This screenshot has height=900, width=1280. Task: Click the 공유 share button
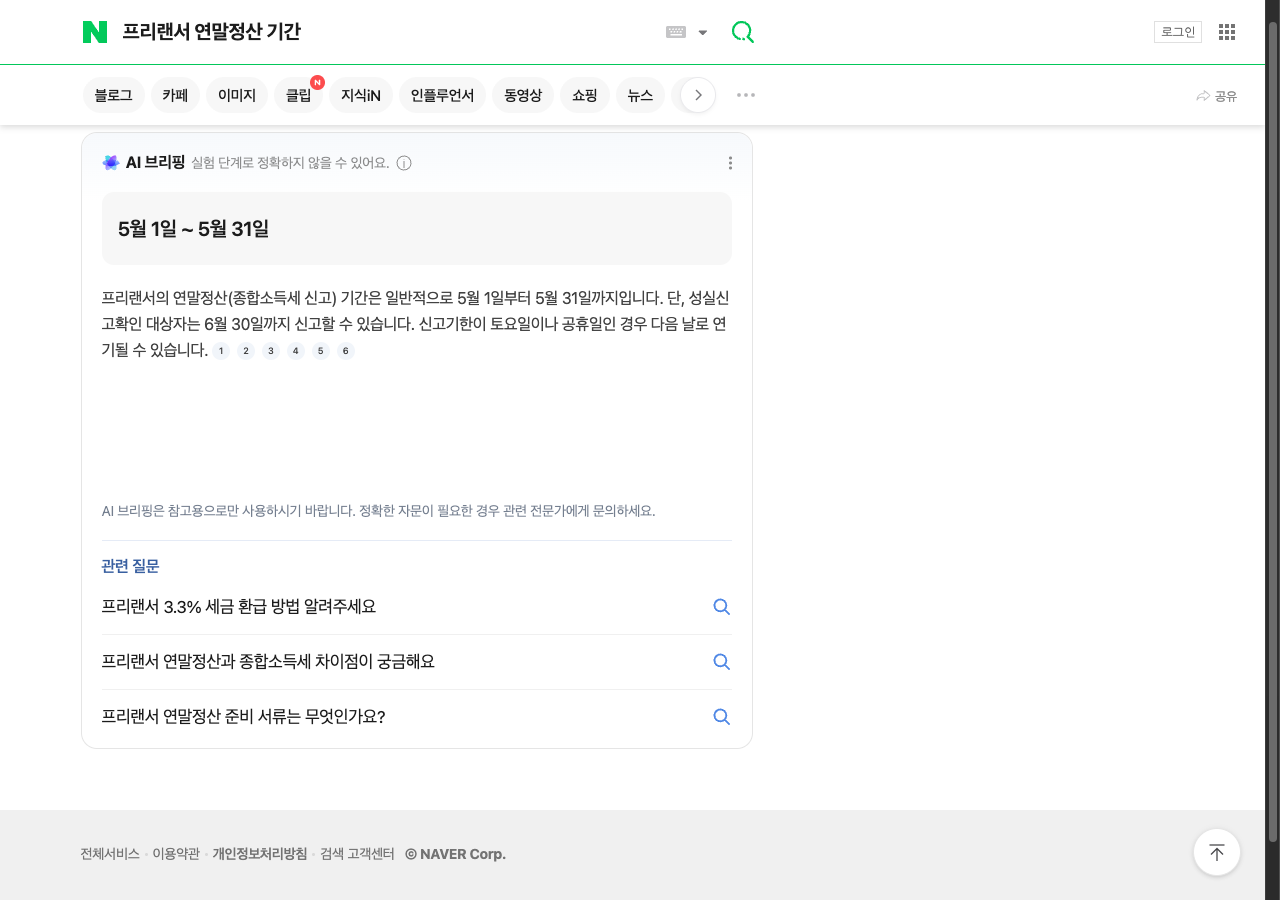pyautogui.click(x=1217, y=96)
